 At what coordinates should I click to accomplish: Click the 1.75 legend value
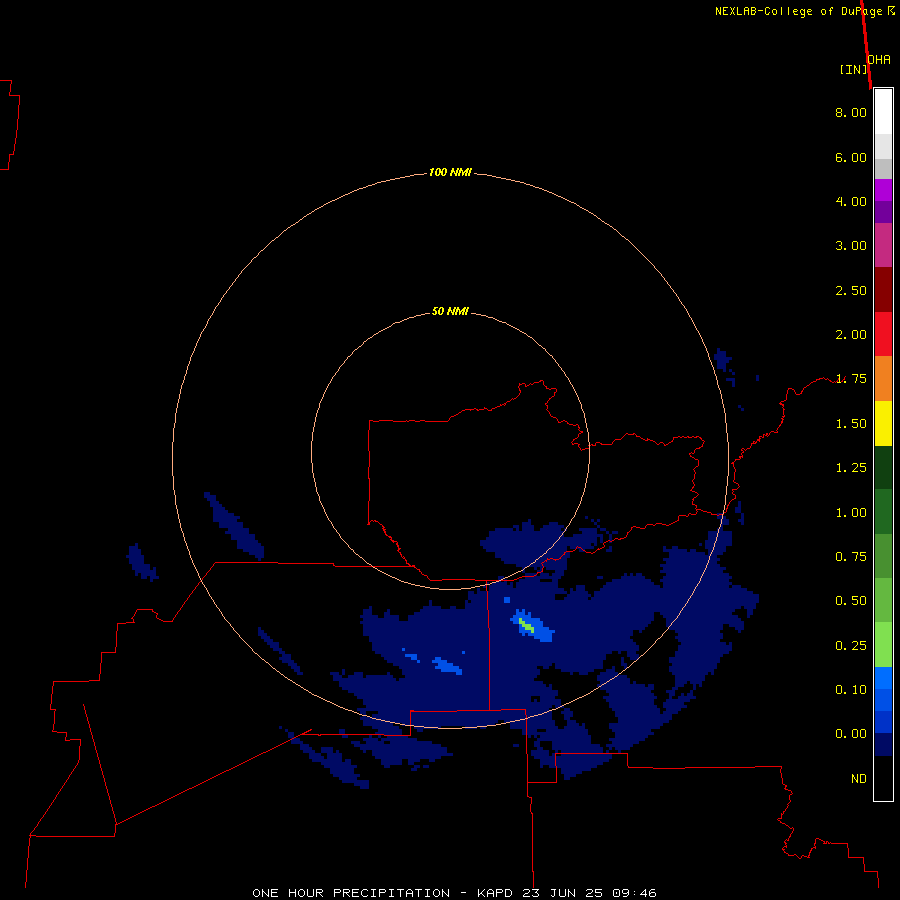851,379
